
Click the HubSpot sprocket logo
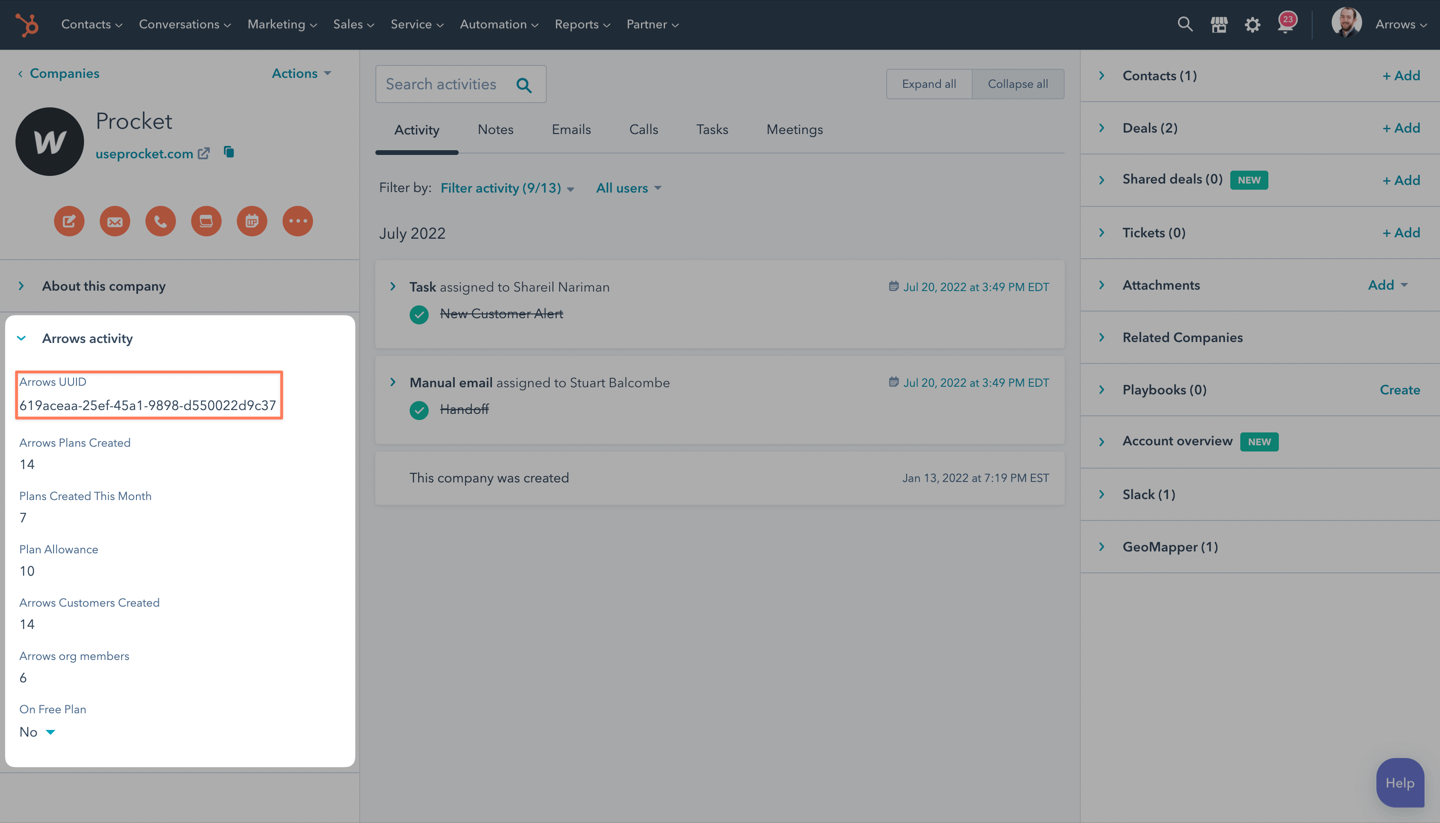(27, 24)
